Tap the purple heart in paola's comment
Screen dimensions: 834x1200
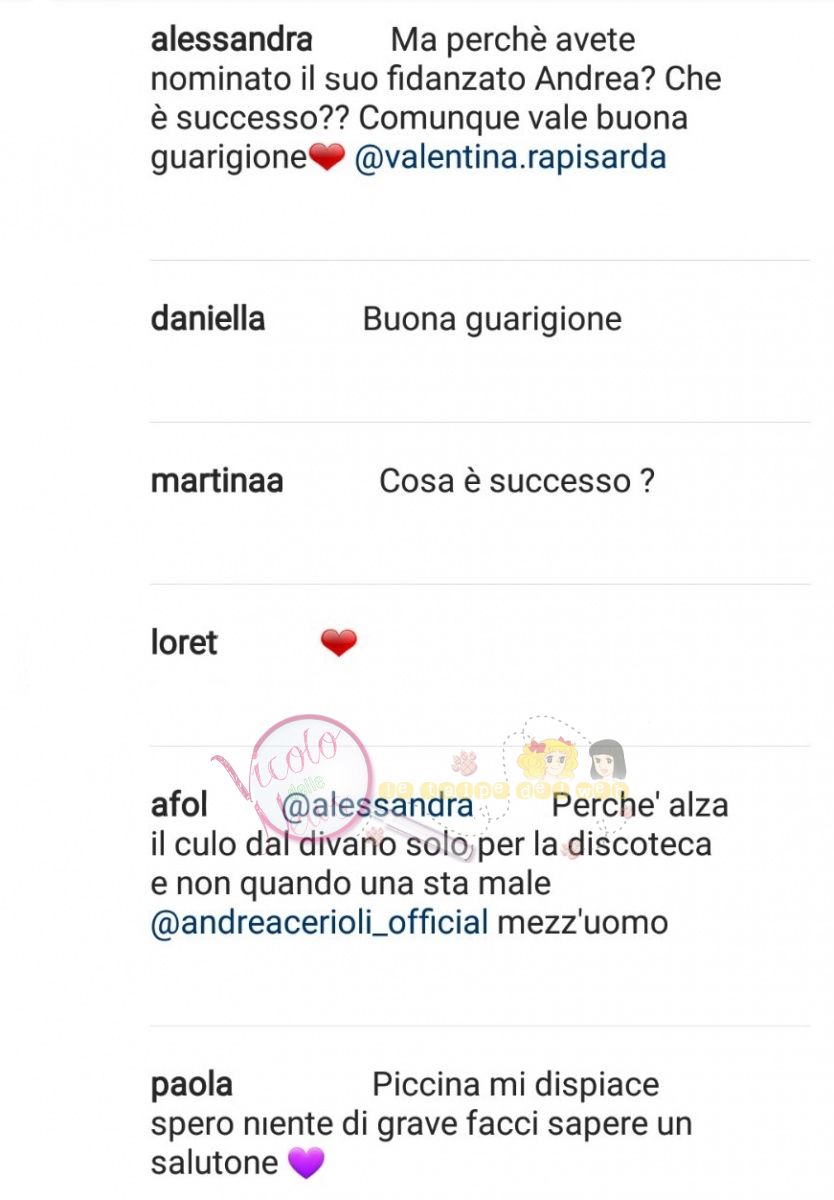point(306,1164)
